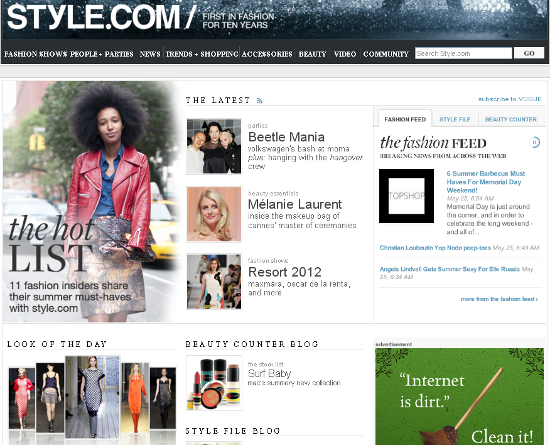This screenshot has width=550, height=445.
Task: Switch to the Style File tab
Action: (x=455, y=119)
